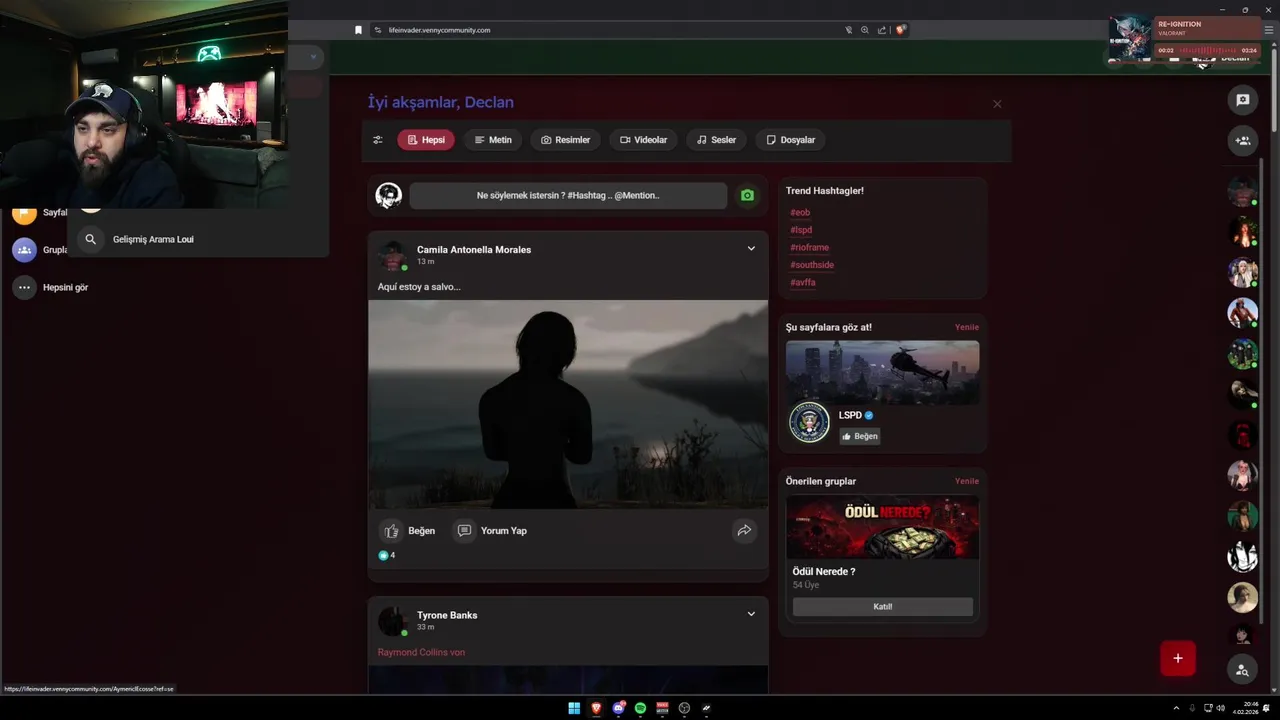
Task: Select the Videolar filter tab
Action: [643, 140]
